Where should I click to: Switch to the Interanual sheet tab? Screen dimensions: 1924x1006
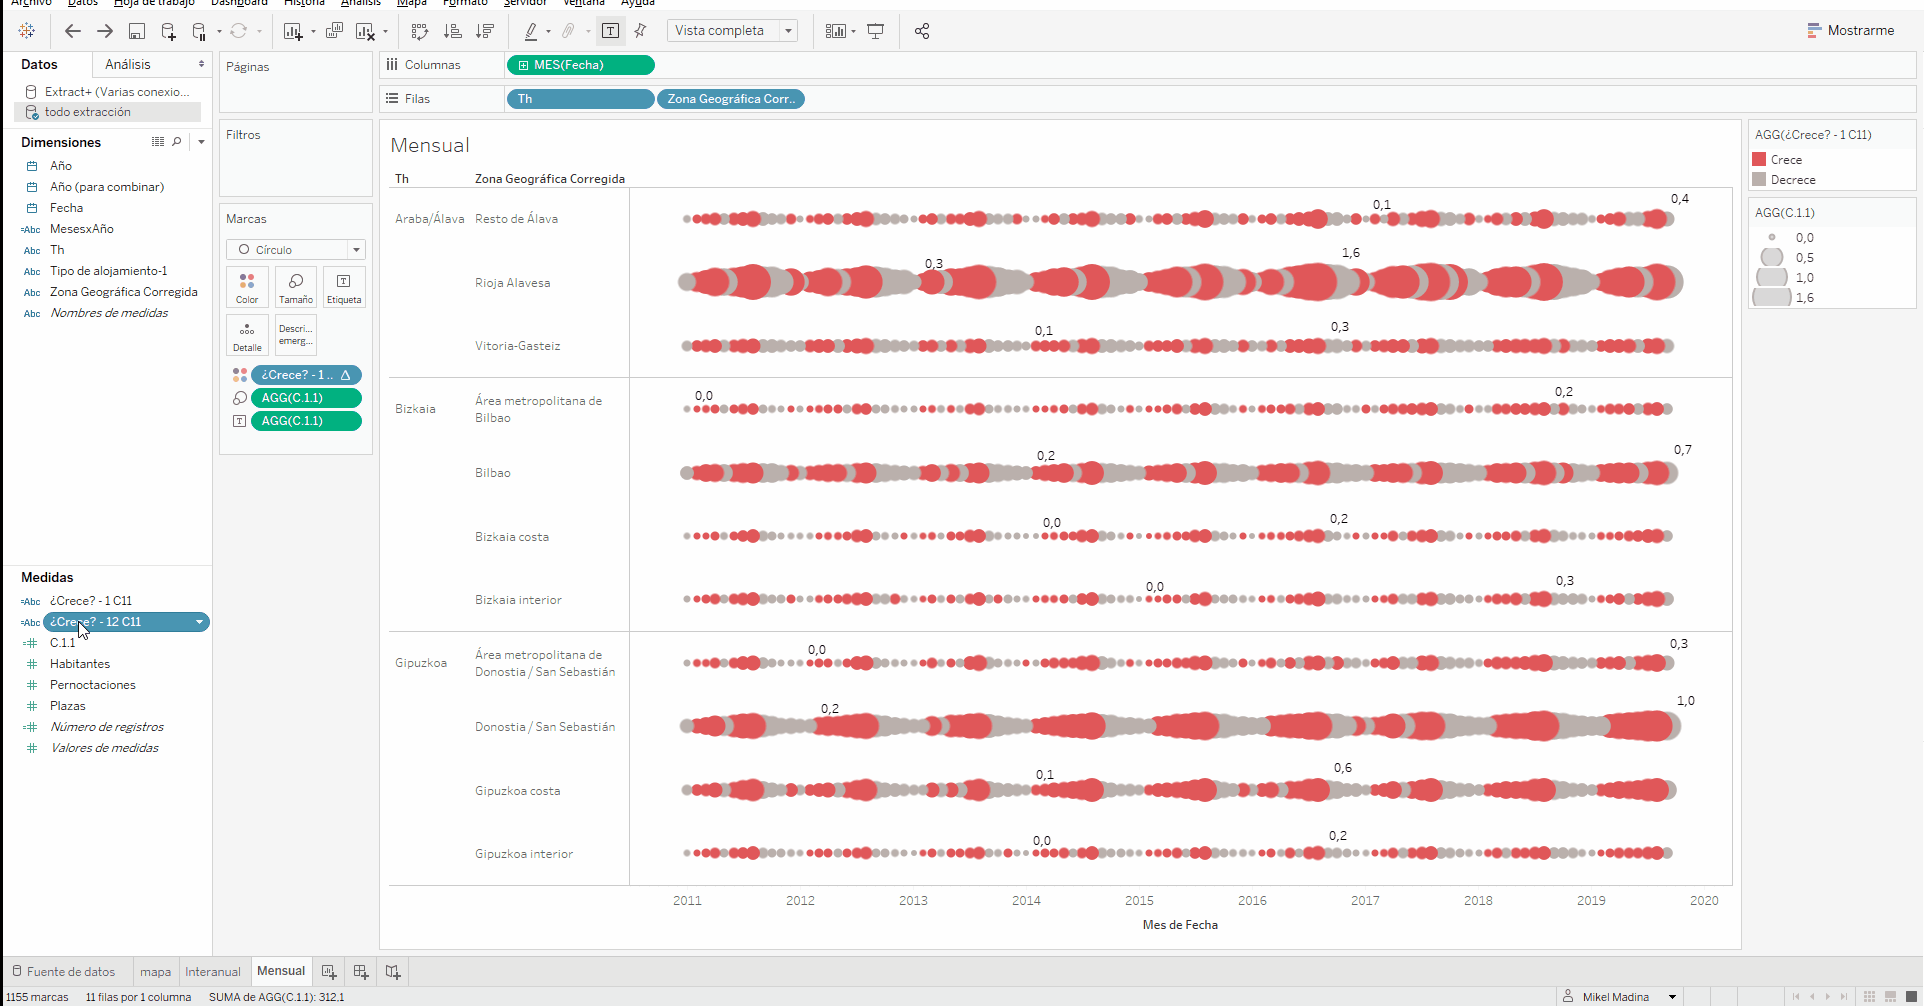coord(212,972)
